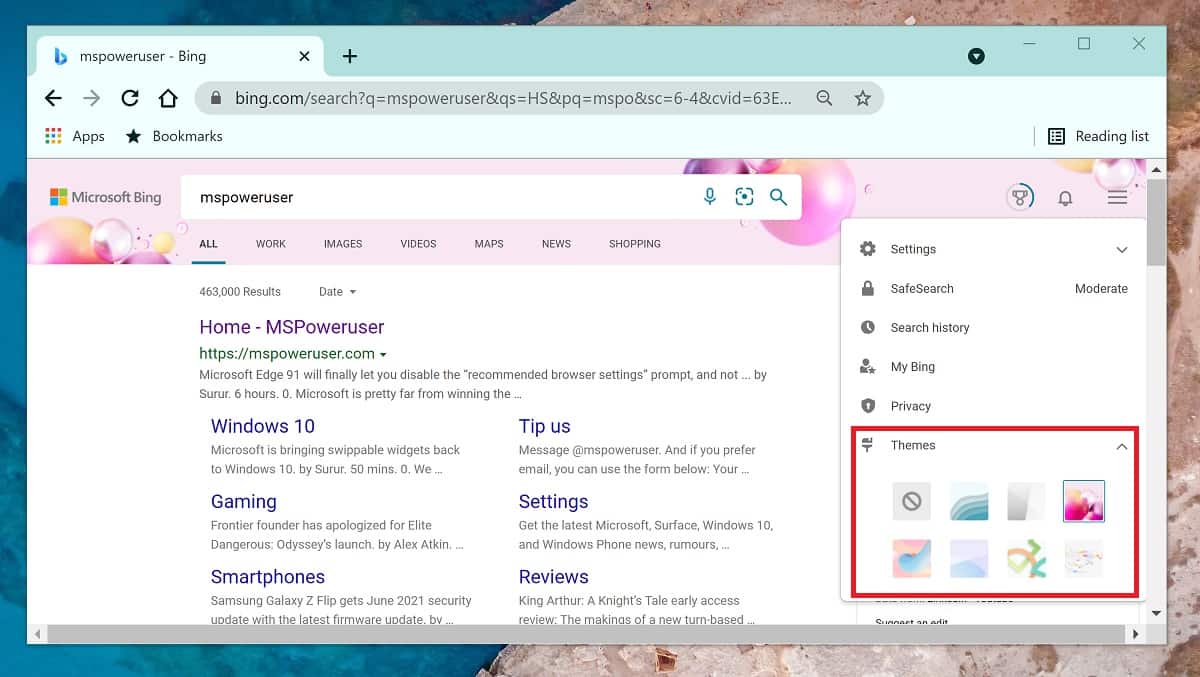Select the pink balloons theme
Image resolution: width=1200 pixels, height=677 pixels.
pyautogui.click(x=1084, y=501)
